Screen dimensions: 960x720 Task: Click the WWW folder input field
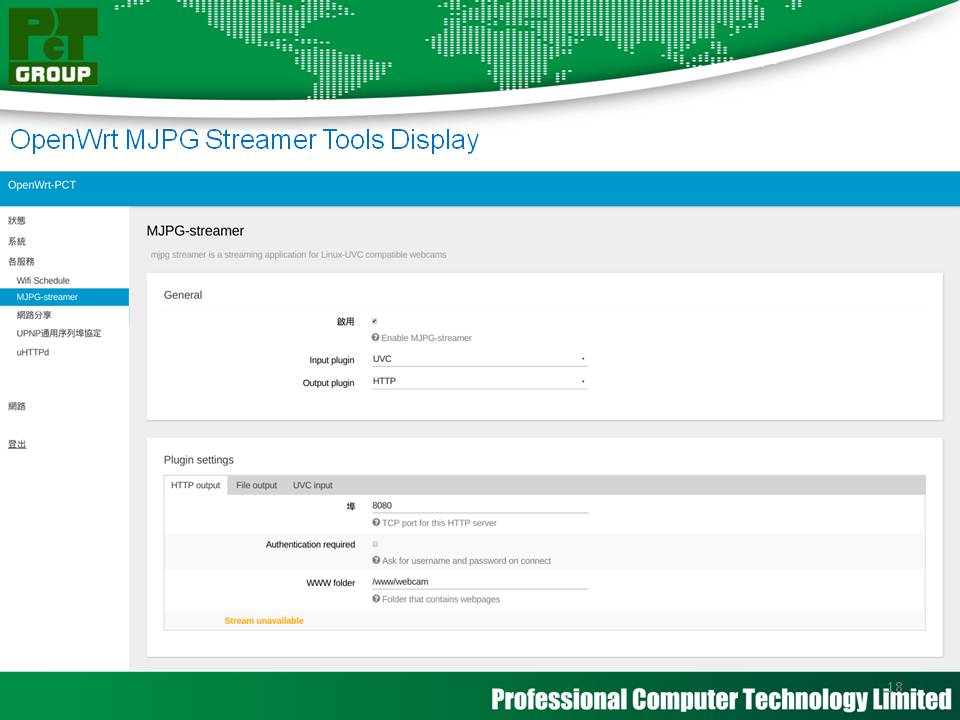point(479,582)
